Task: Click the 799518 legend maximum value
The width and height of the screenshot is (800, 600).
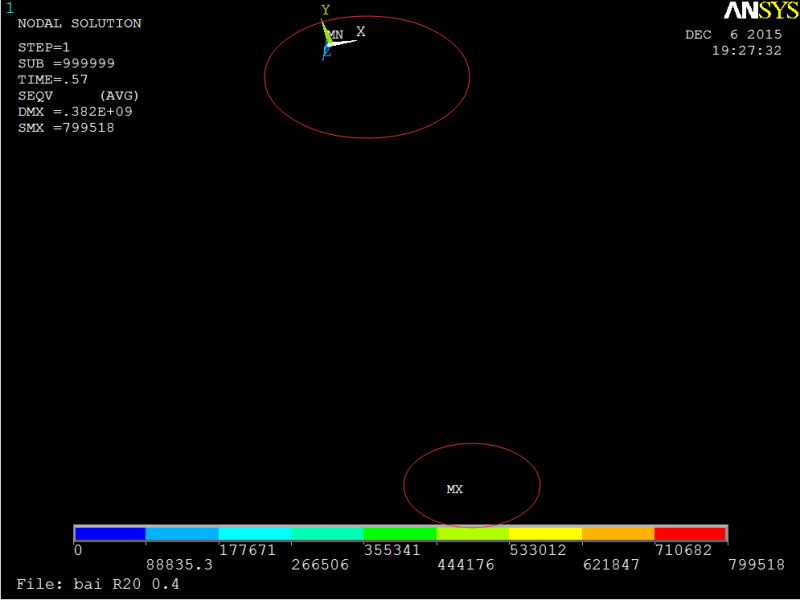Action: point(756,564)
